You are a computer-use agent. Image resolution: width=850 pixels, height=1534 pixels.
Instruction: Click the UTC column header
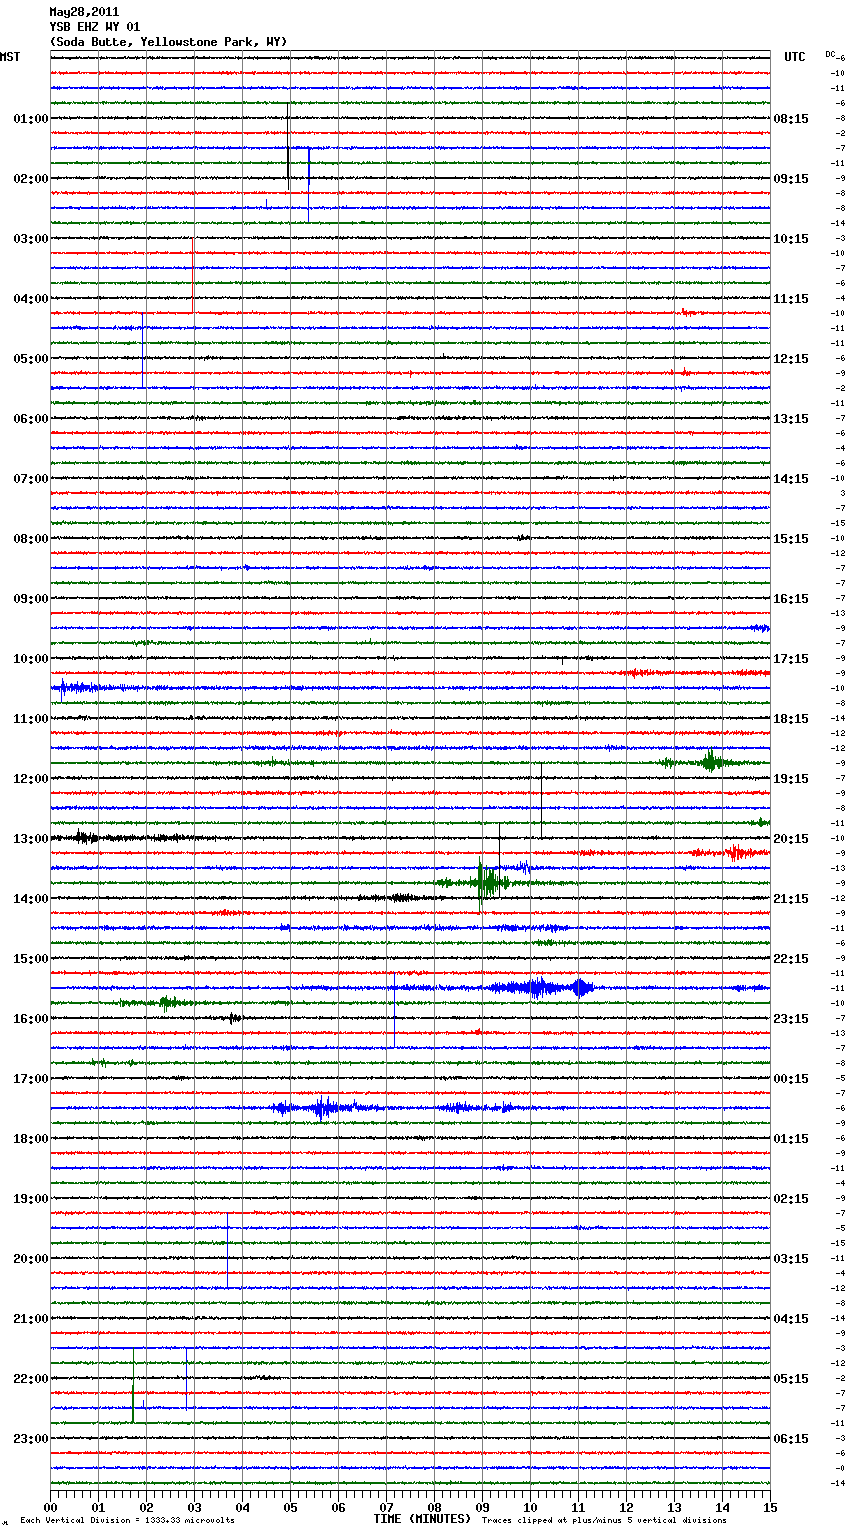click(795, 57)
